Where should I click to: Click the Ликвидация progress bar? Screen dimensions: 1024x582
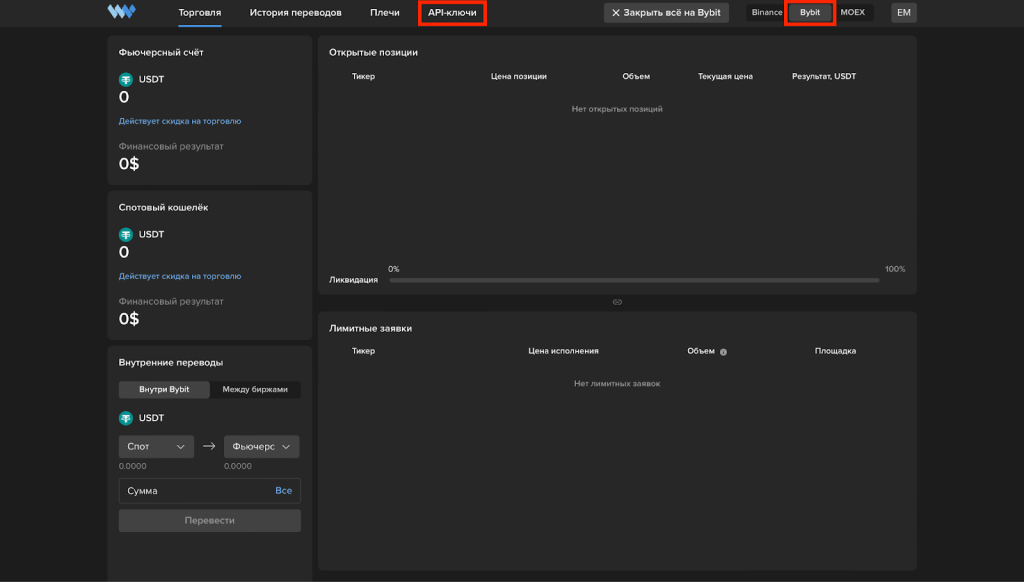(x=634, y=280)
